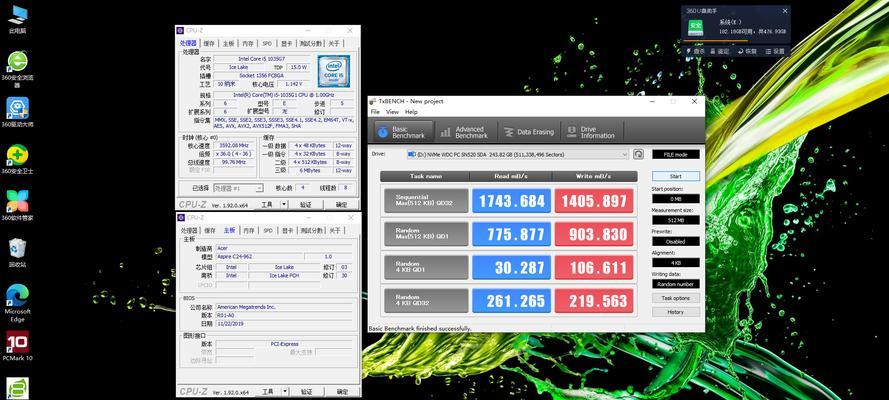This screenshot has width=889, height=400.
Task: Click the Prewrite Disabled field
Action: point(676,241)
